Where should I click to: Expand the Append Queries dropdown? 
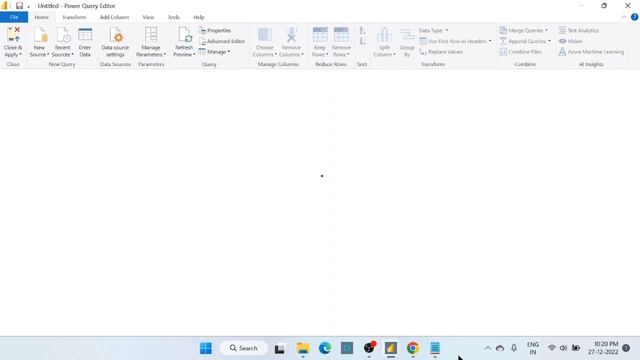(549, 41)
